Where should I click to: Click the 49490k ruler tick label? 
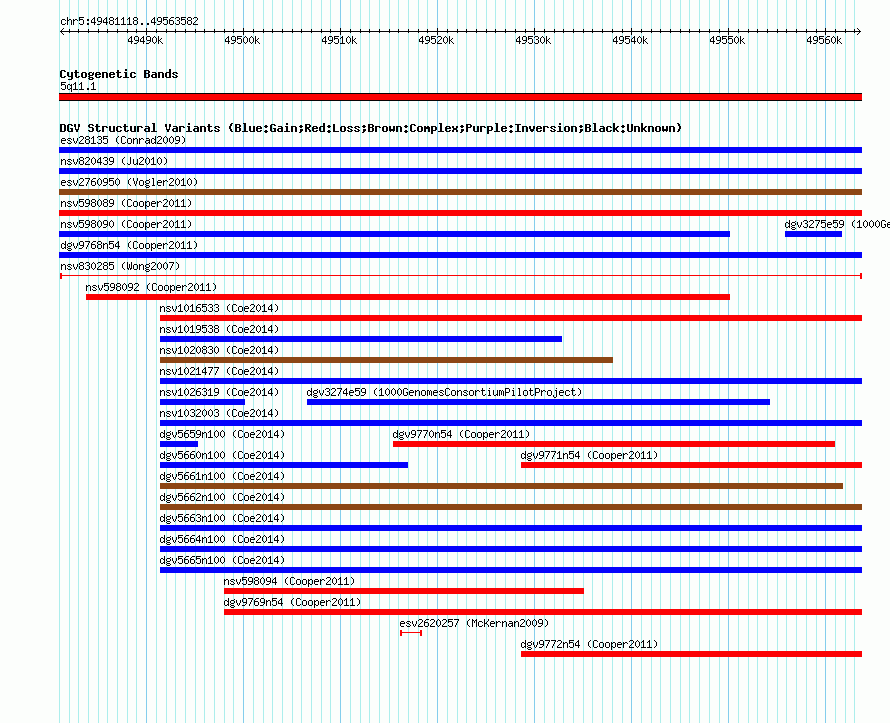pos(145,40)
